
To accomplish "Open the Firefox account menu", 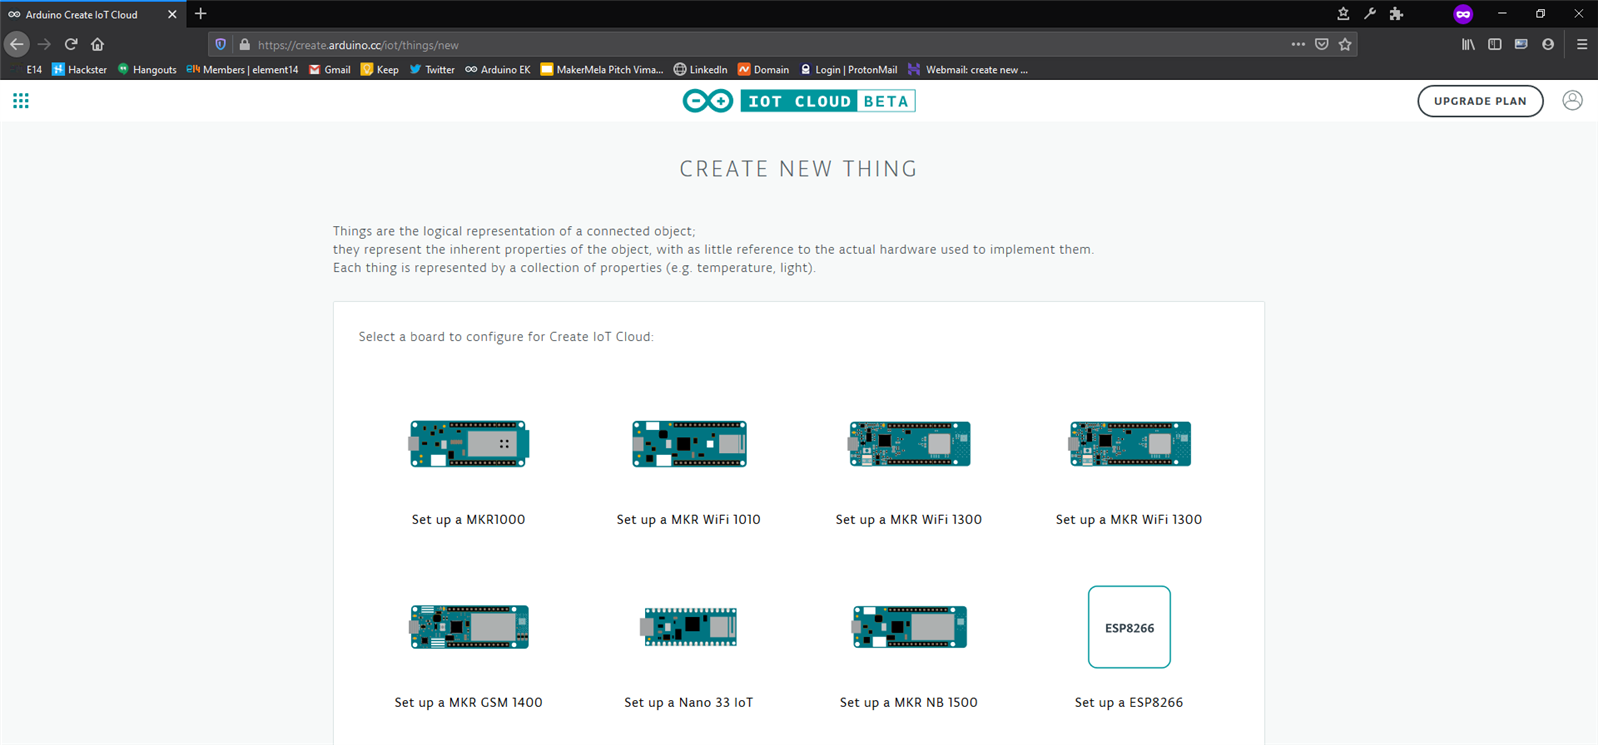I will pos(1548,44).
